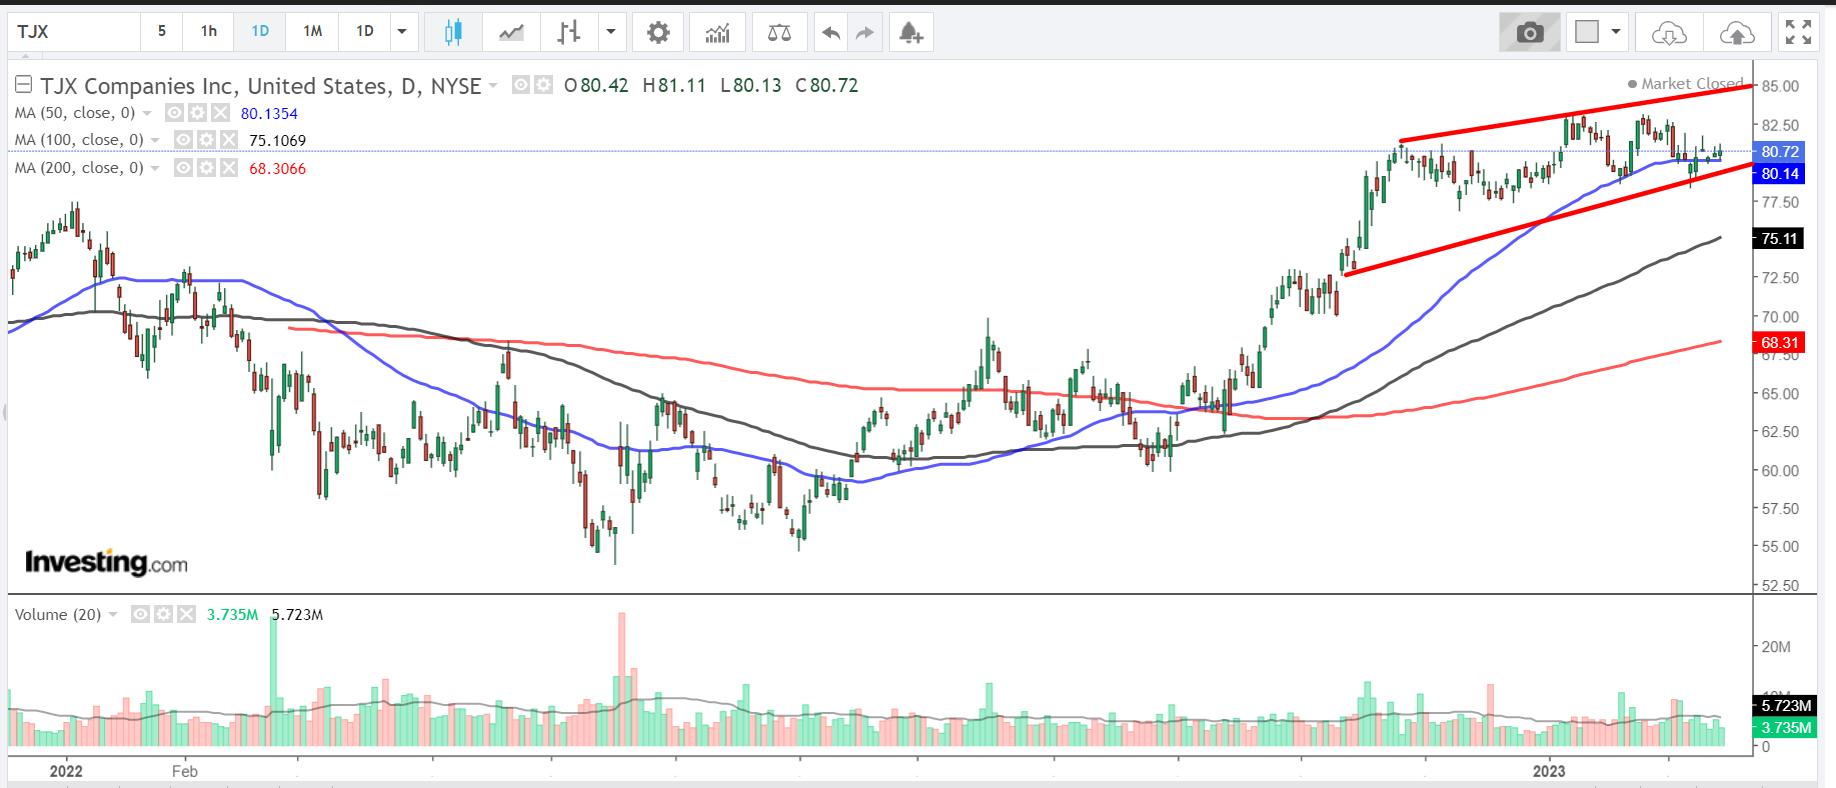This screenshot has height=788, width=1836.
Task: Hide the MA 50 line via eye icon
Action: (174, 113)
